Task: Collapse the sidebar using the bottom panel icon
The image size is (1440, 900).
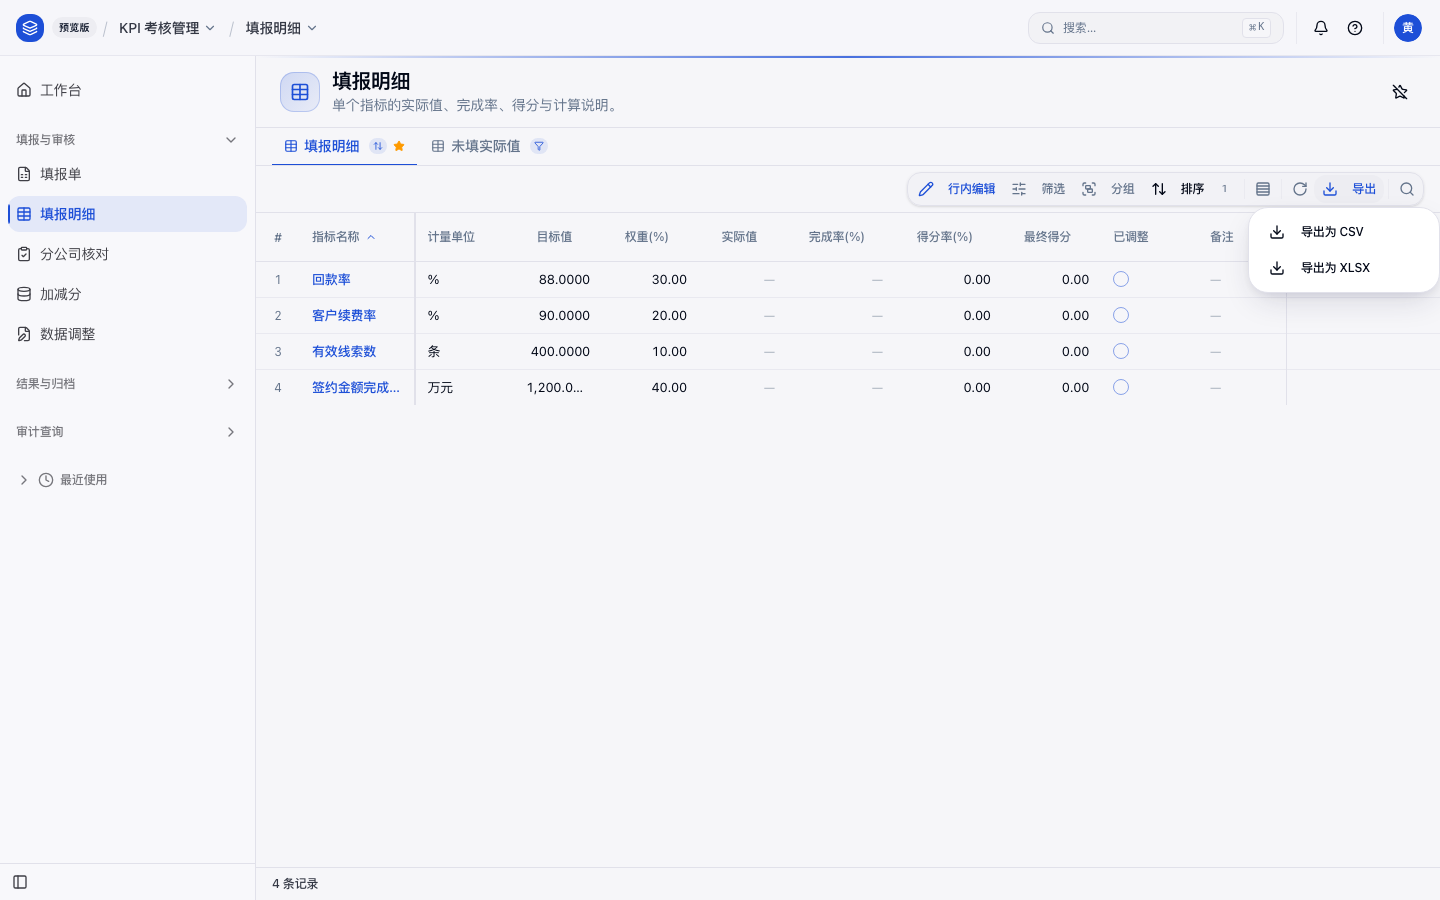Action: tap(20, 882)
